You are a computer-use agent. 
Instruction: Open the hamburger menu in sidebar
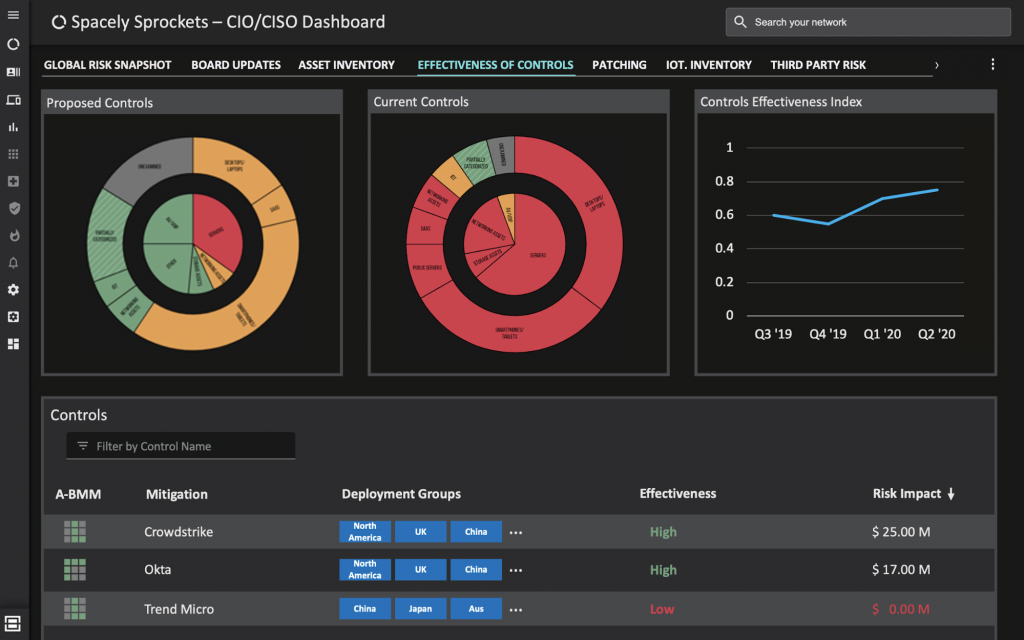point(13,15)
